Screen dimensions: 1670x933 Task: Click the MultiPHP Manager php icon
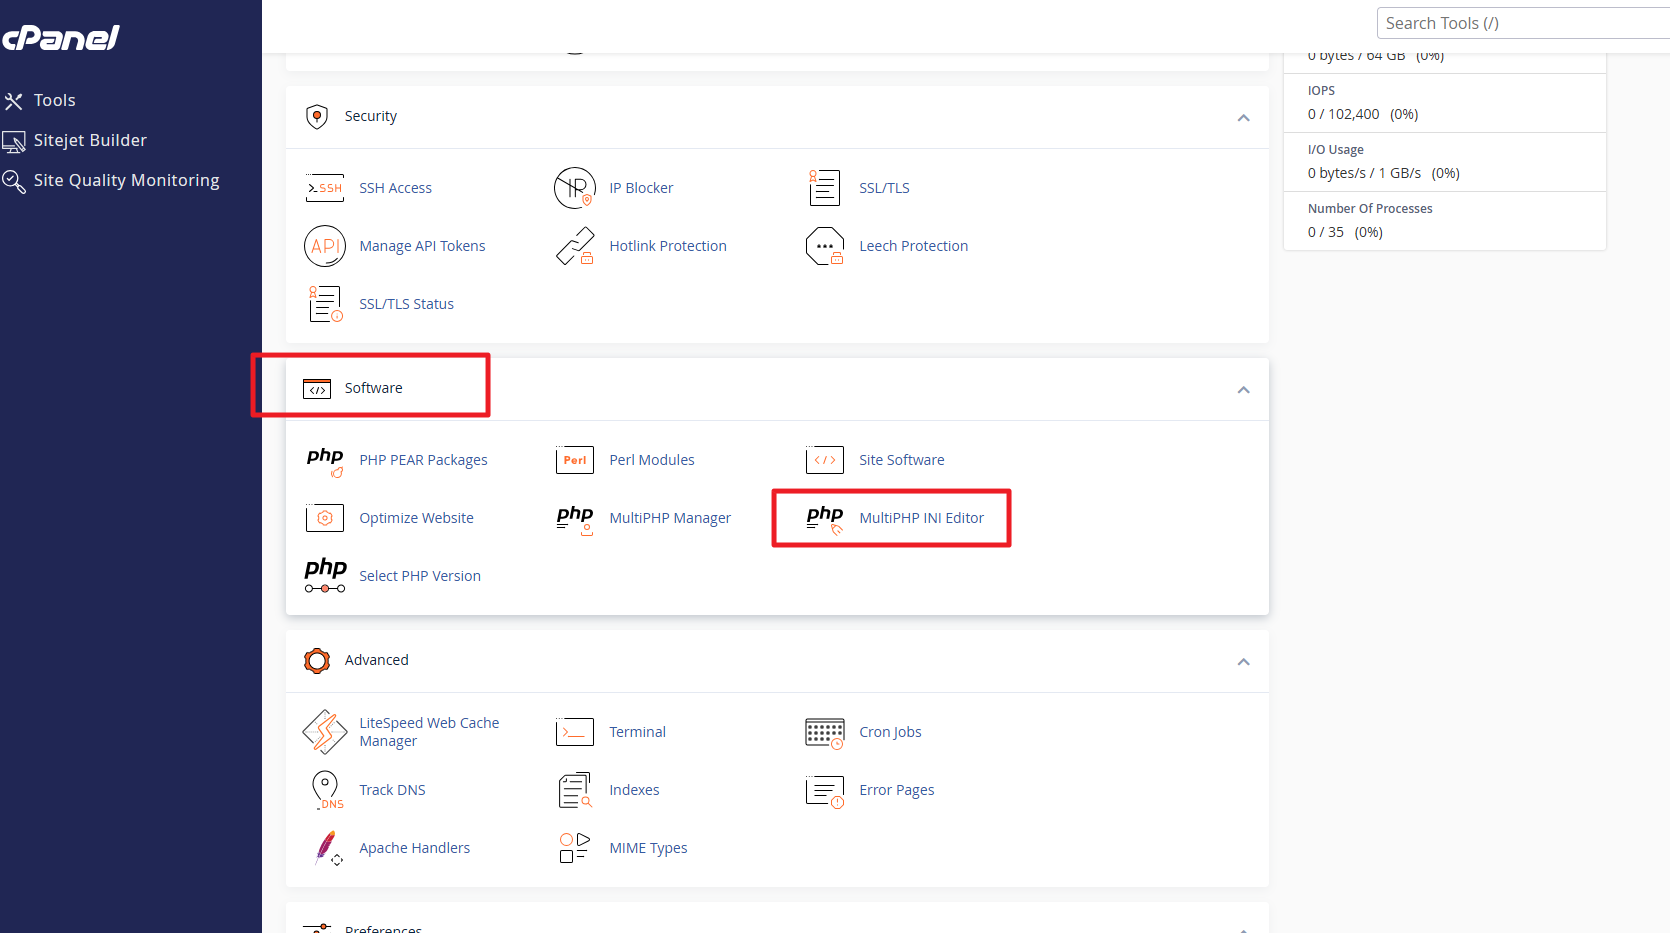(575, 519)
